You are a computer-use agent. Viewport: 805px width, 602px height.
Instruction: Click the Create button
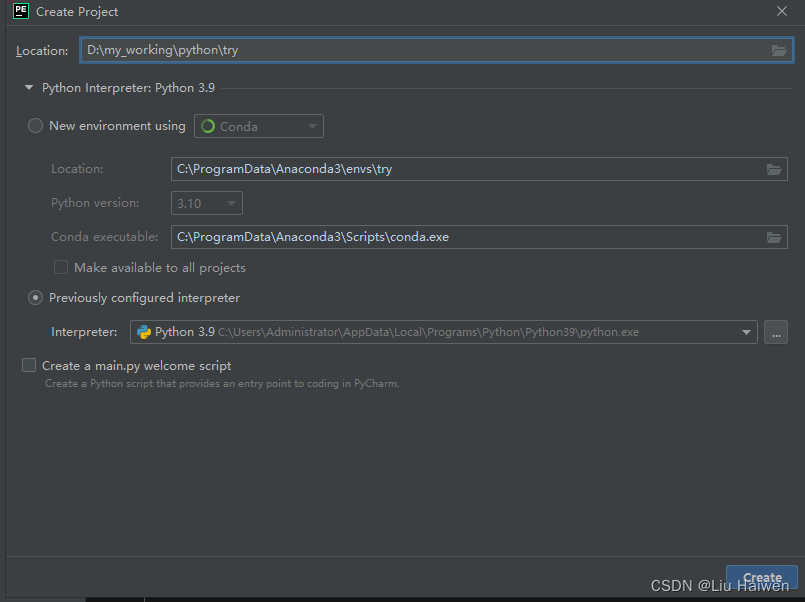point(762,578)
